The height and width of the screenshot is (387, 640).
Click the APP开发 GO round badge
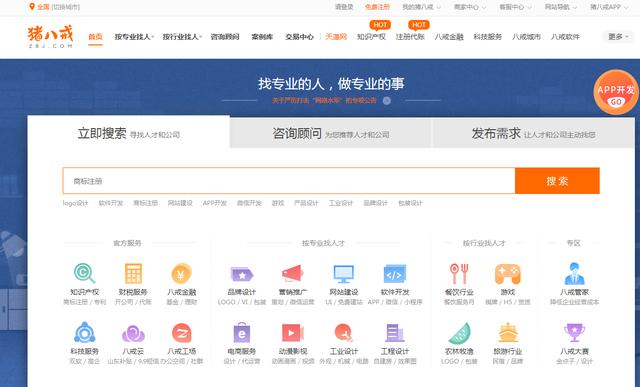click(x=616, y=92)
